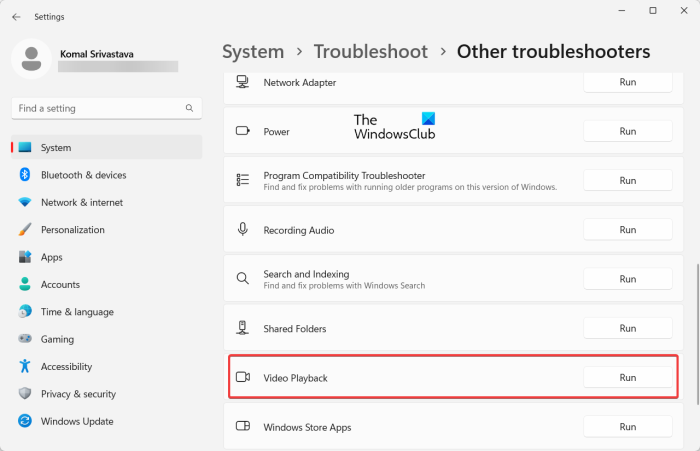Run the Program Compatibility Troubleshooter

point(627,181)
